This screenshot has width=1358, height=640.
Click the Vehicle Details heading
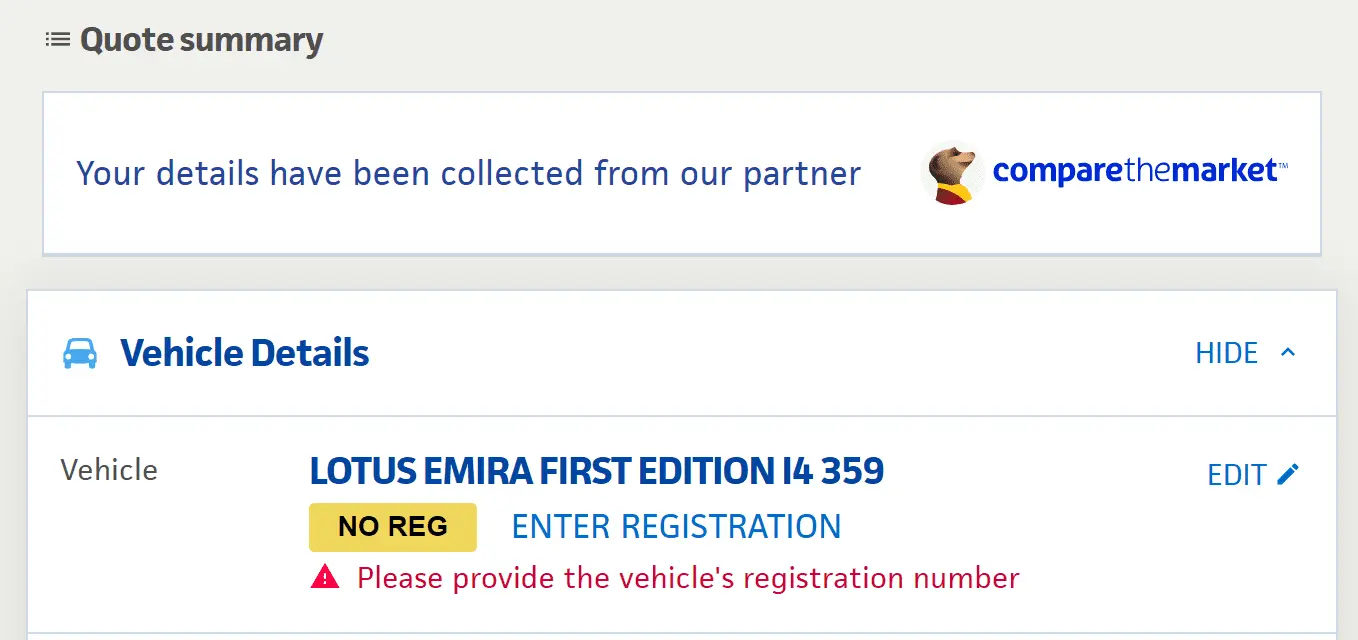[x=245, y=353]
